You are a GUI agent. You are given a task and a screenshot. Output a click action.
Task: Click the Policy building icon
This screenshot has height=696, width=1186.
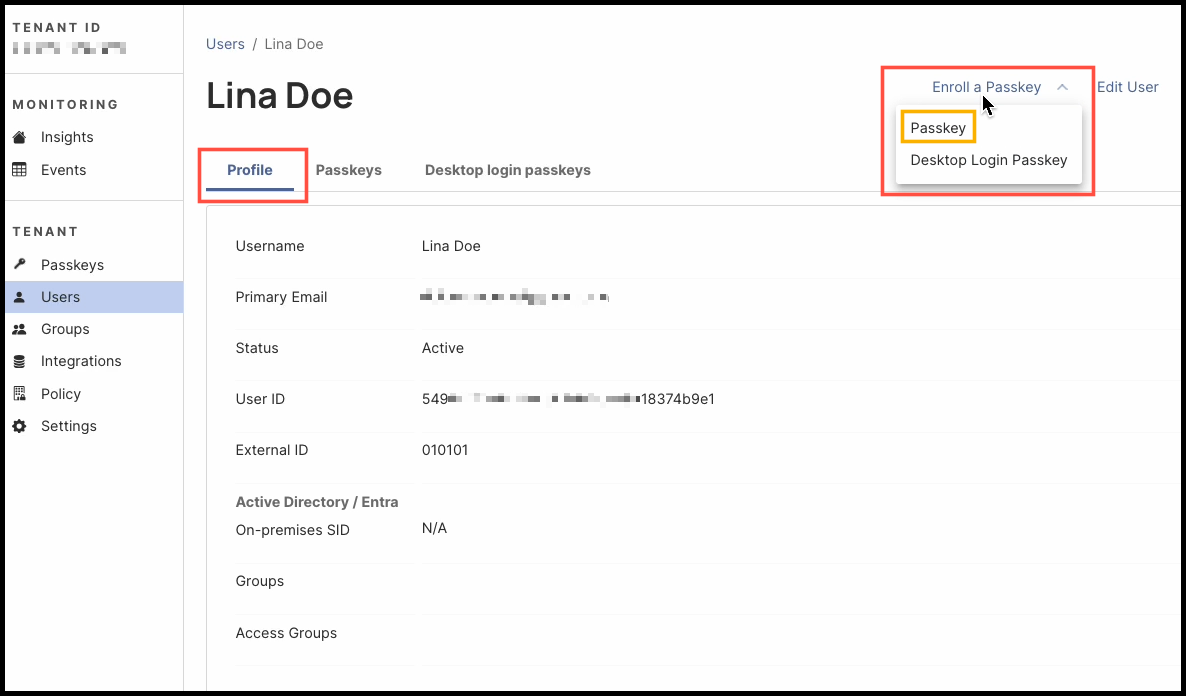pos(19,394)
